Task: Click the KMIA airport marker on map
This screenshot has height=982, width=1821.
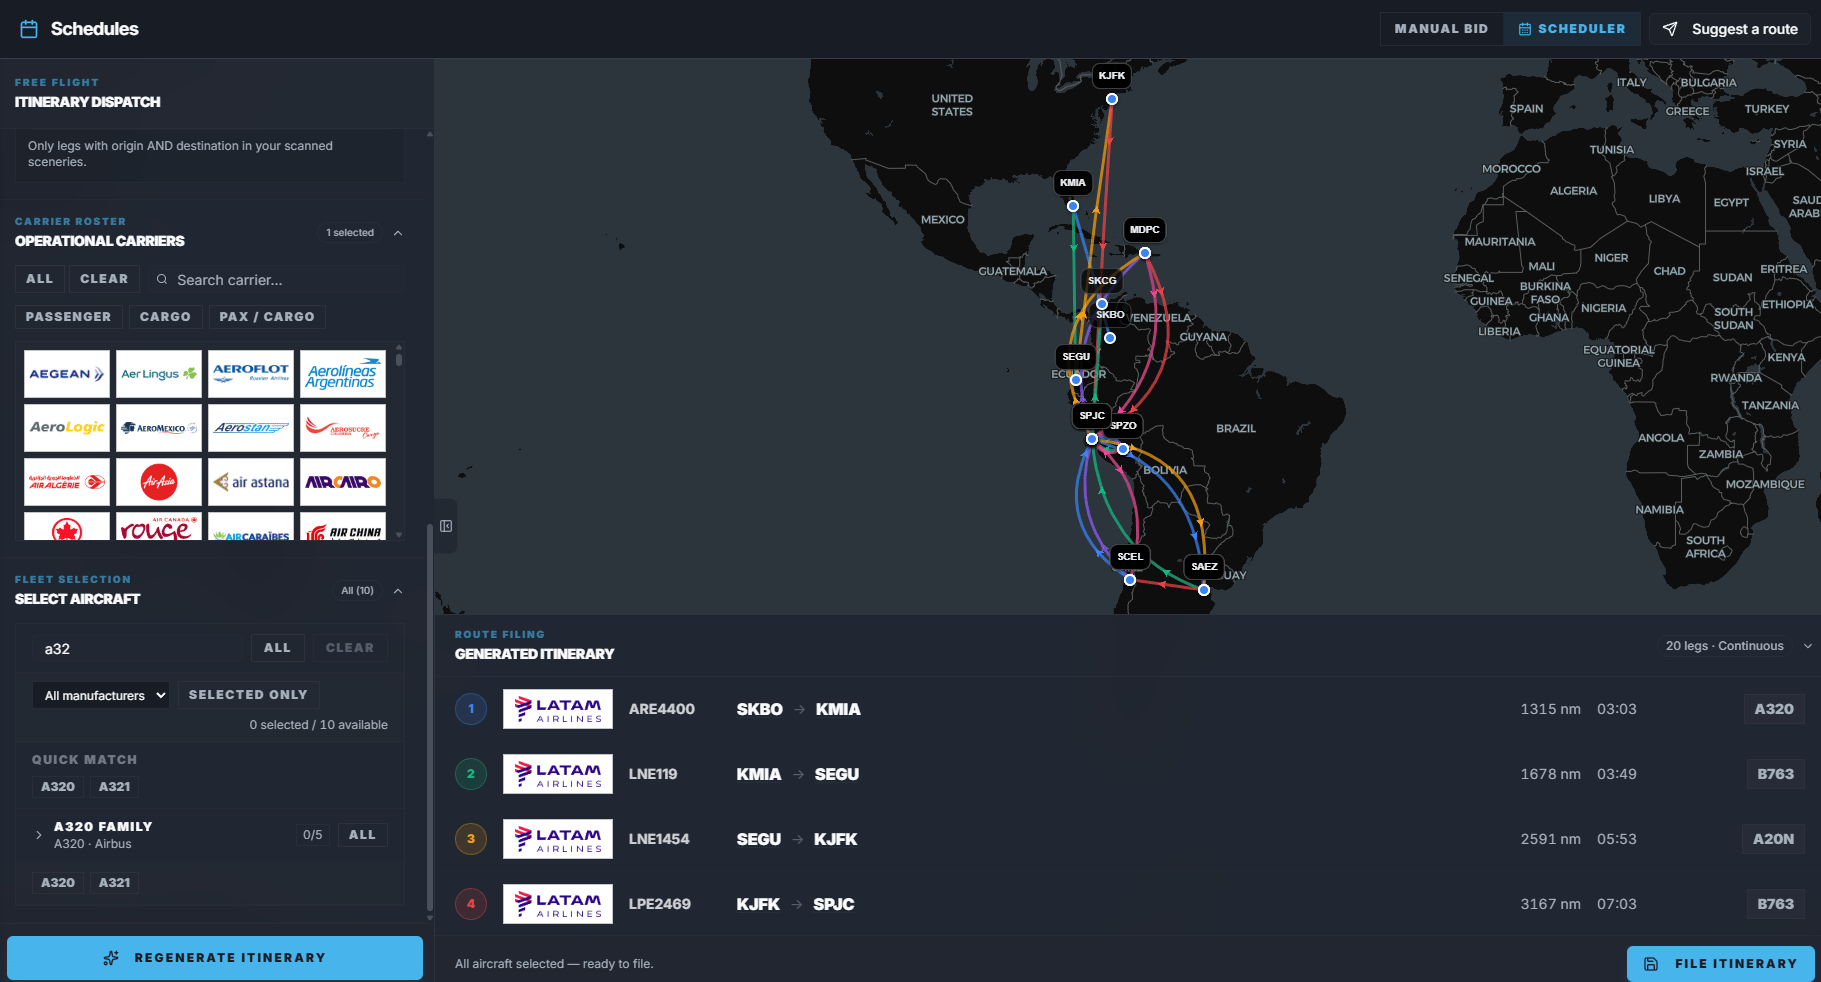Action: tap(1073, 206)
